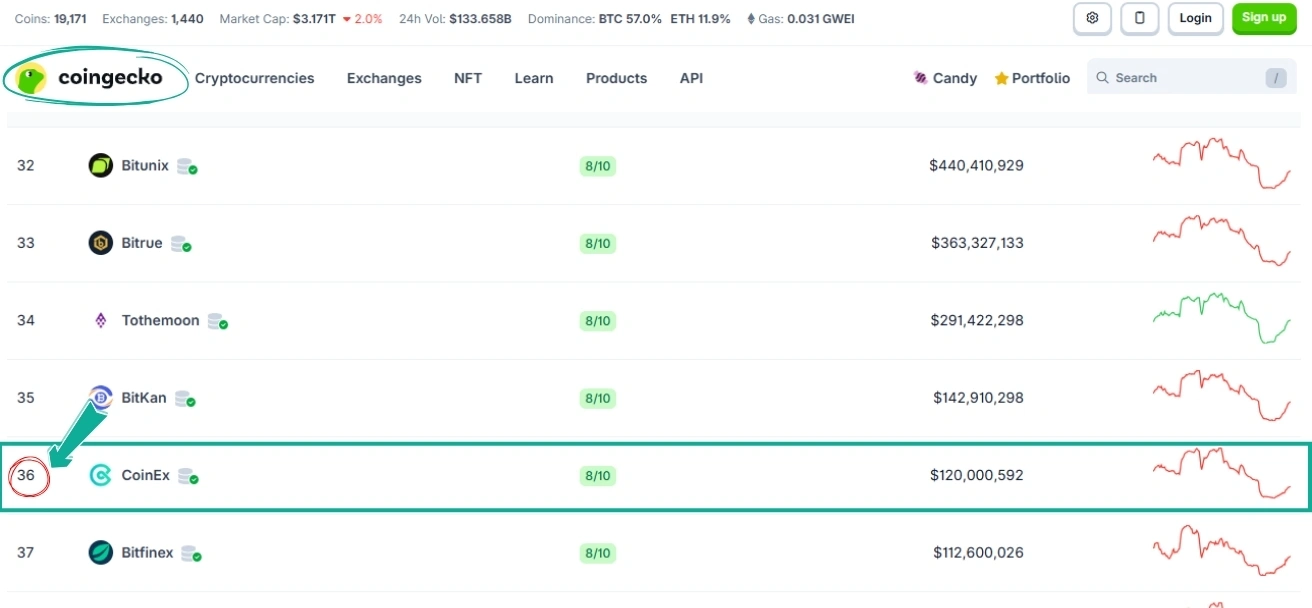The image size is (1312, 608).
Task: Click the reserves badge beside Bitrue
Action: click(181, 244)
